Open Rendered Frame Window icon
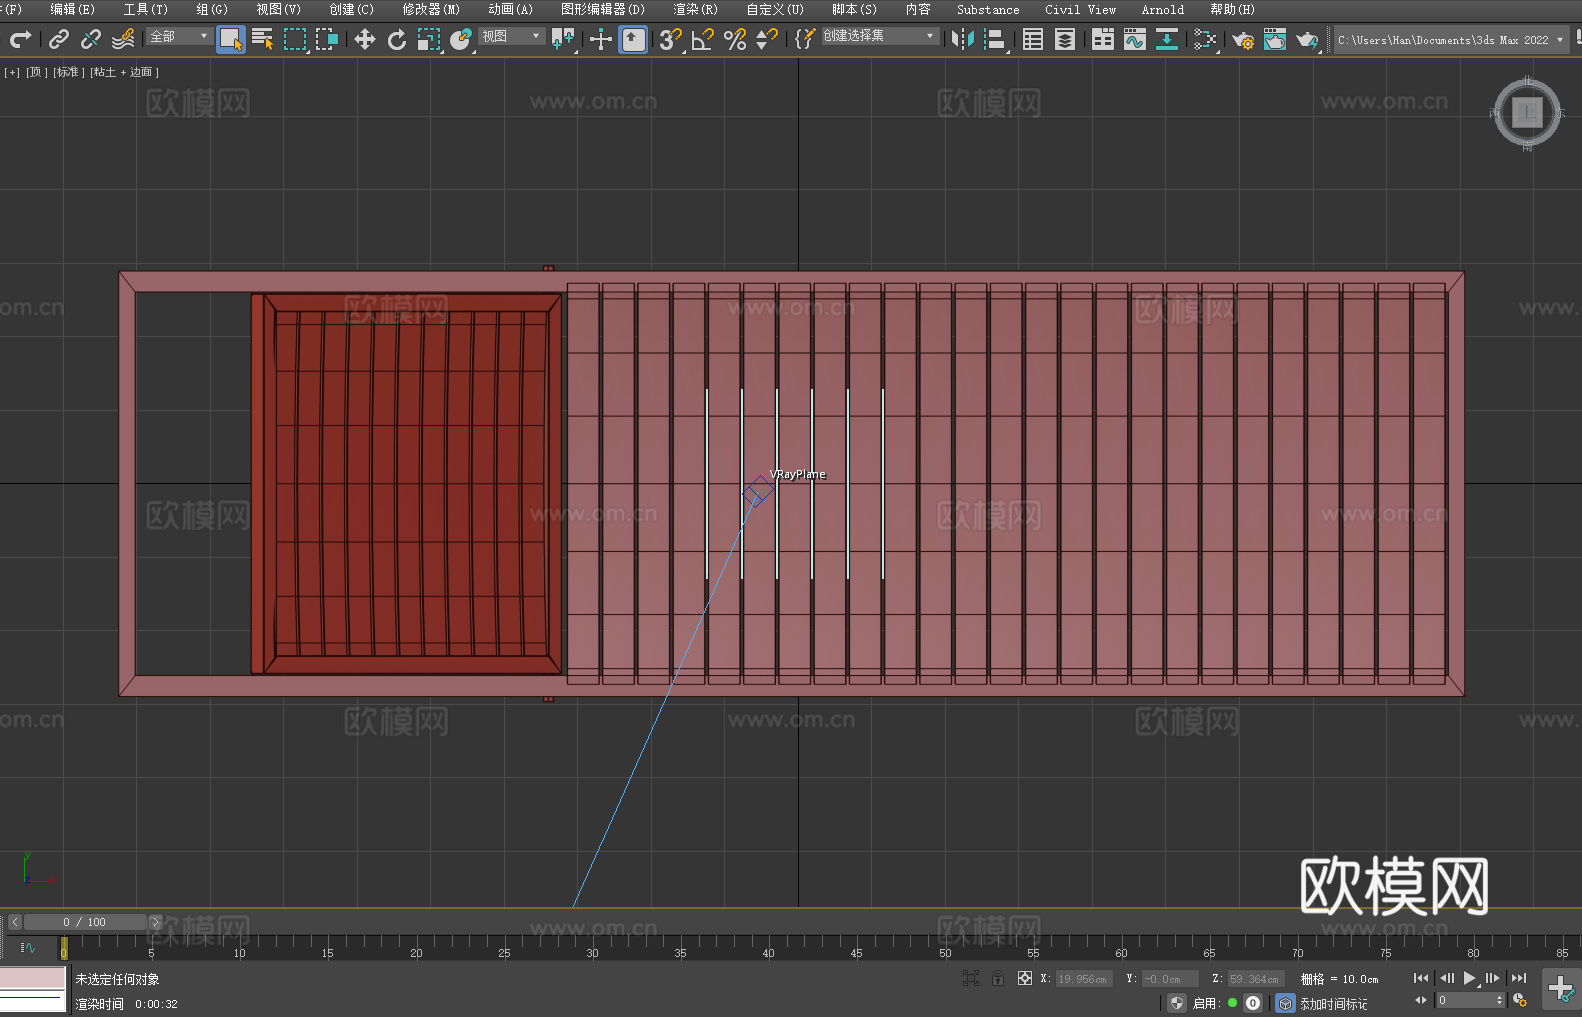The width and height of the screenshot is (1582, 1017). click(x=1275, y=39)
